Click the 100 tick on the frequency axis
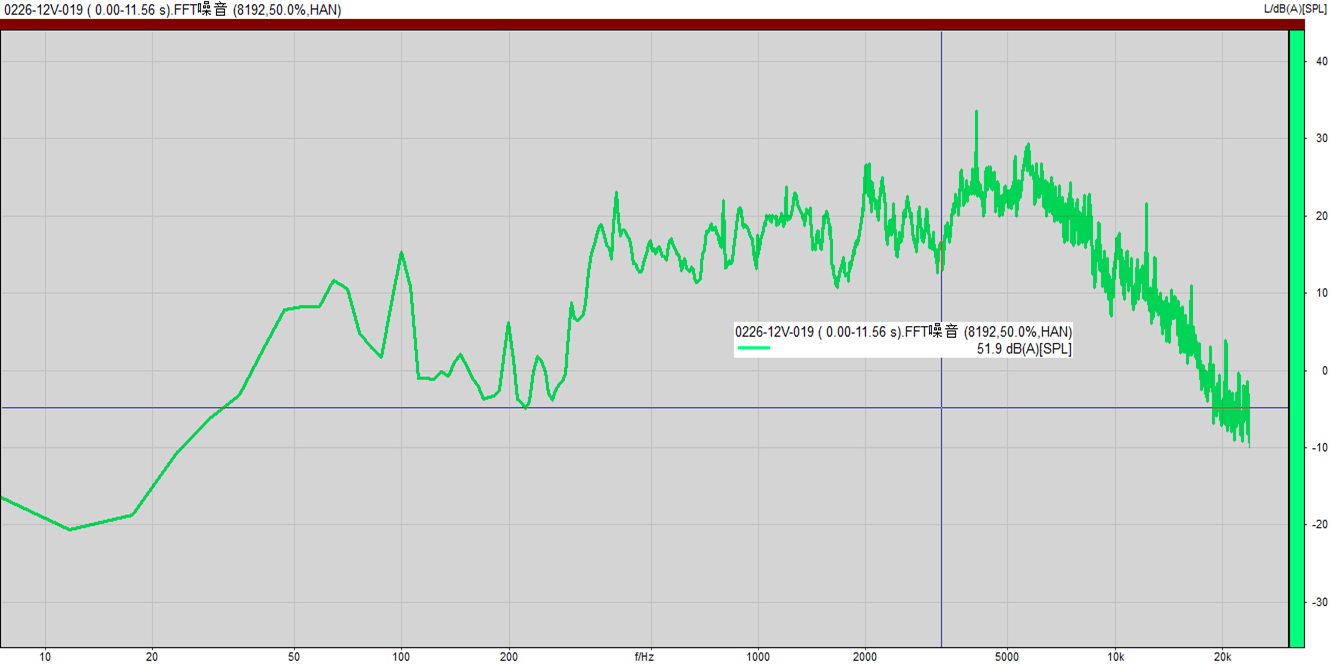 click(x=401, y=657)
